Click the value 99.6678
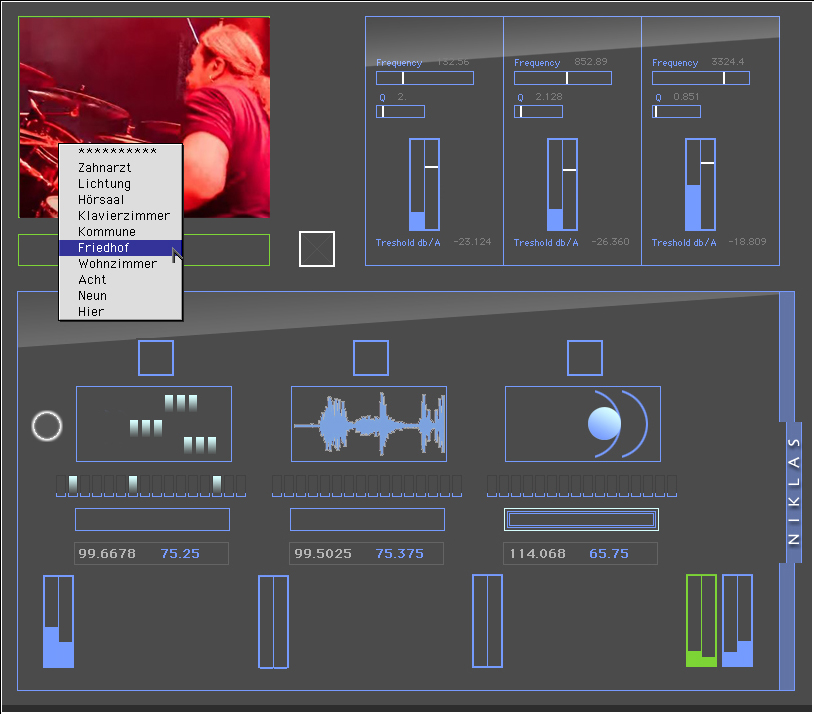 tap(107, 554)
